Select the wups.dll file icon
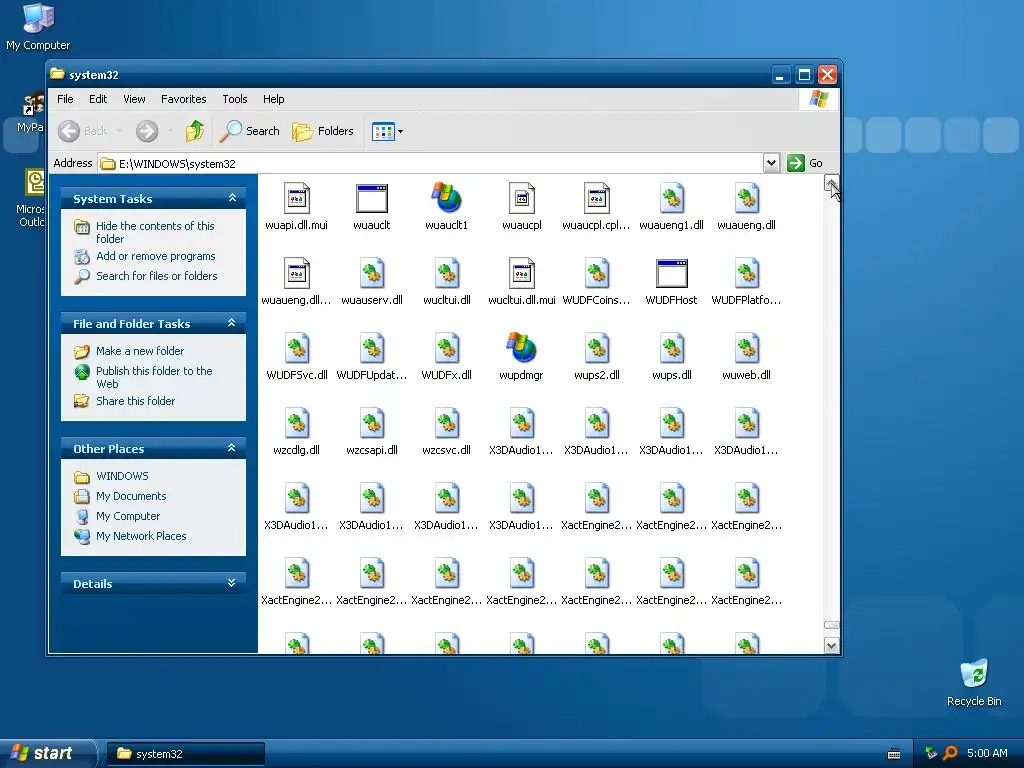1024x768 pixels. (x=671, y=348)
